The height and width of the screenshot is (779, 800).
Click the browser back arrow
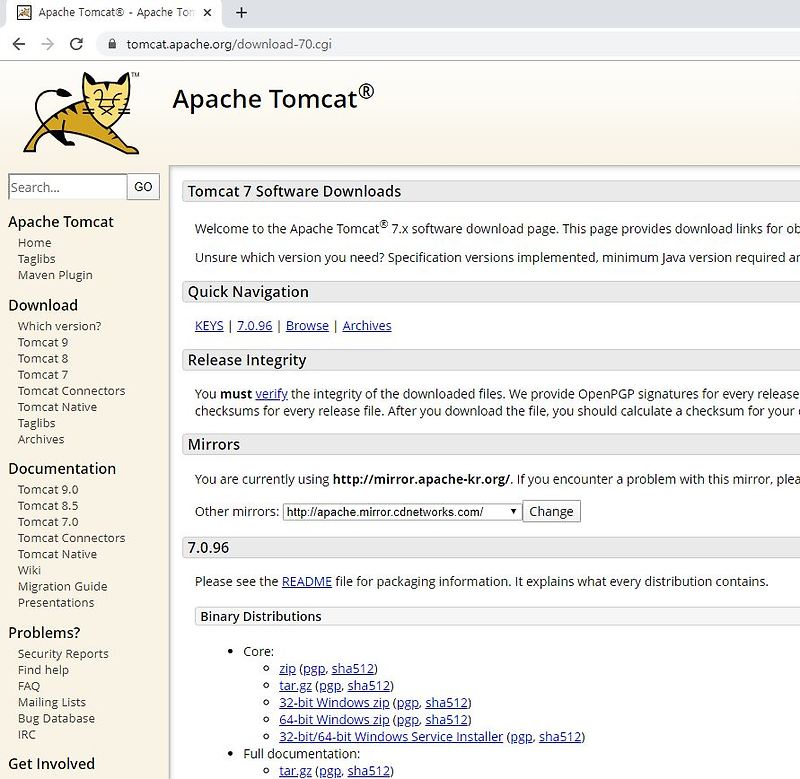18,44
